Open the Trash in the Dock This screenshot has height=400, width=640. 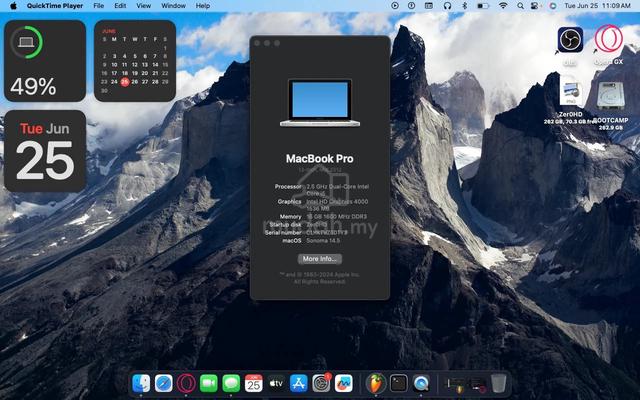[x=498, y=384]
